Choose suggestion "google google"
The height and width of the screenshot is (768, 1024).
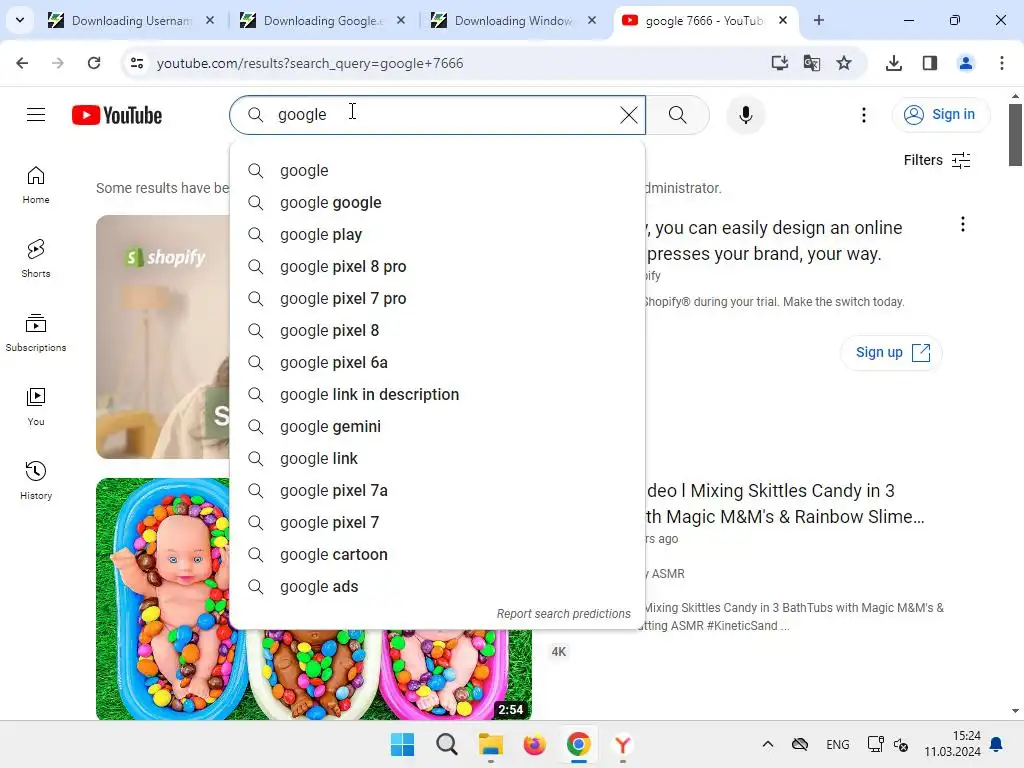pos(437,202)
